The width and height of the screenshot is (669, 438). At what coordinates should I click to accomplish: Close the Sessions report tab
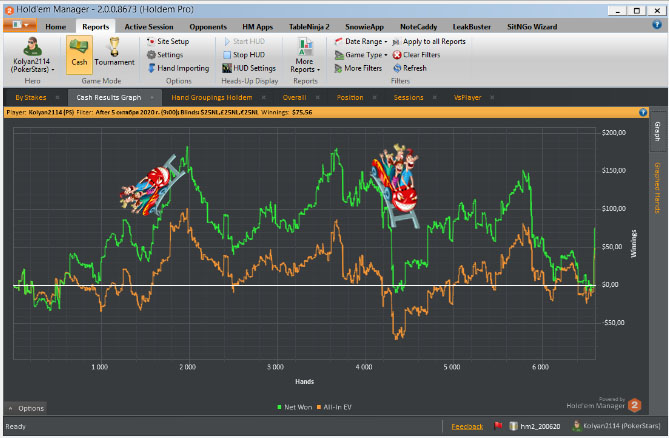(435, 98)
